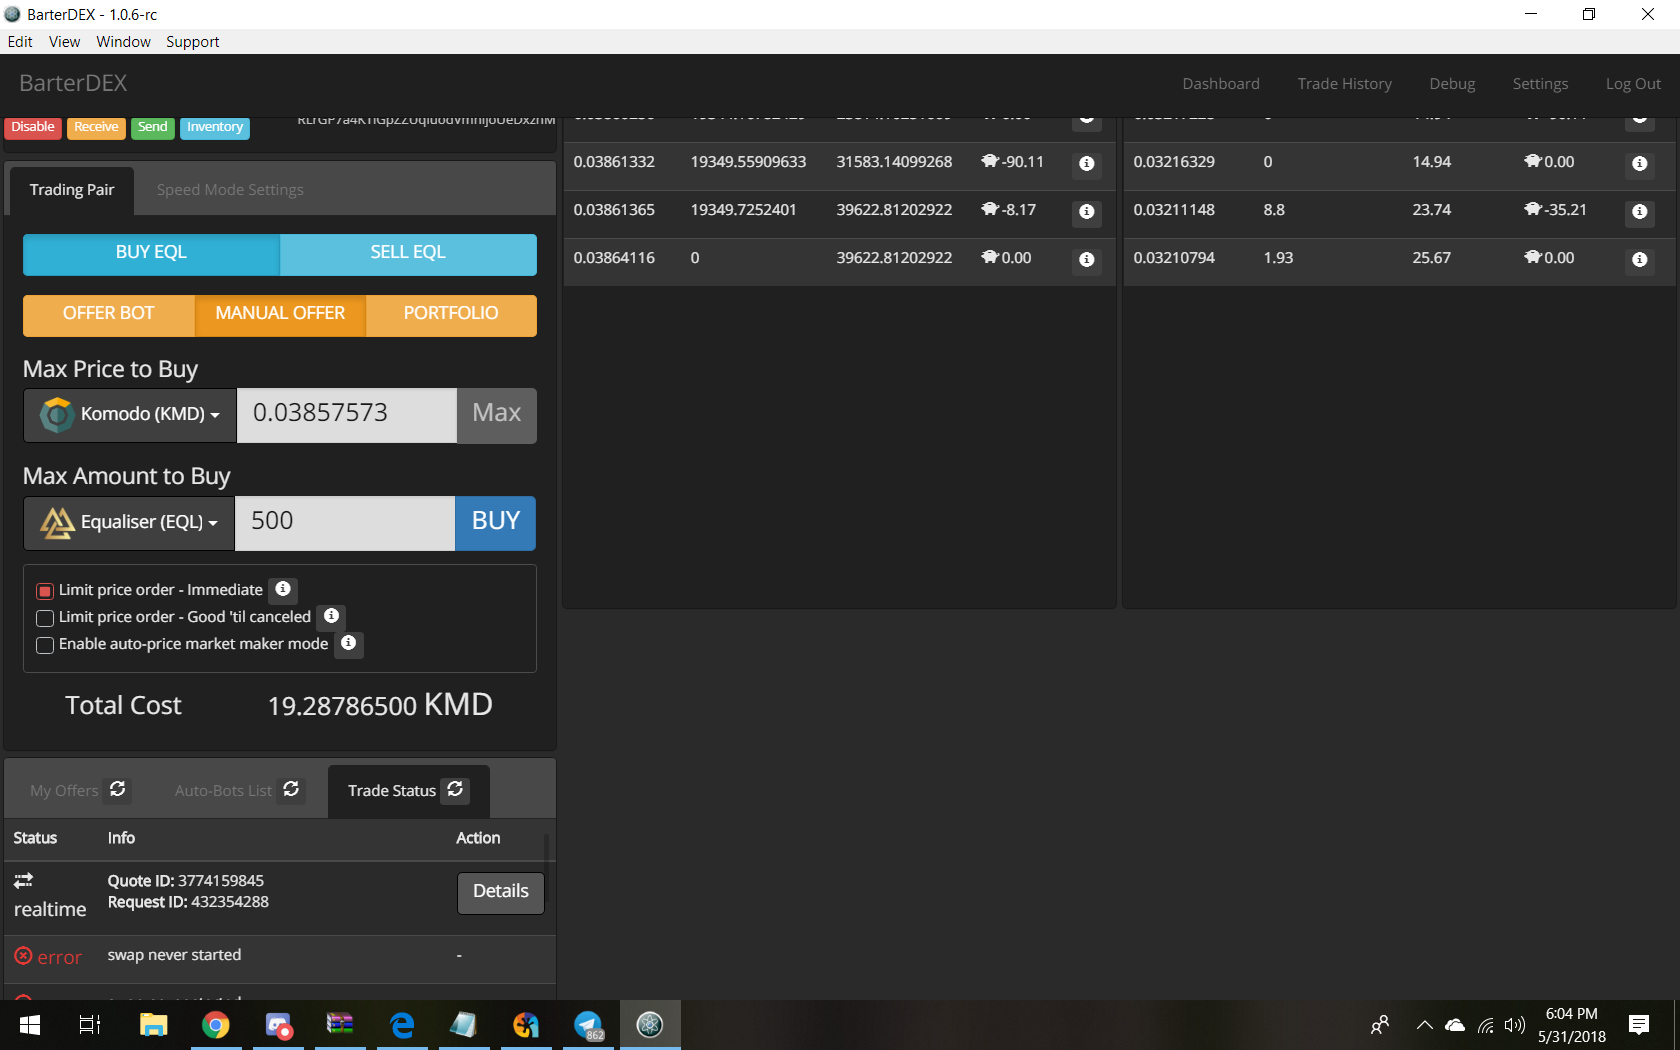Open Telegram from the taskbar
The height and width of the screenshot is (1050, 1680).
coord(588,1025)
